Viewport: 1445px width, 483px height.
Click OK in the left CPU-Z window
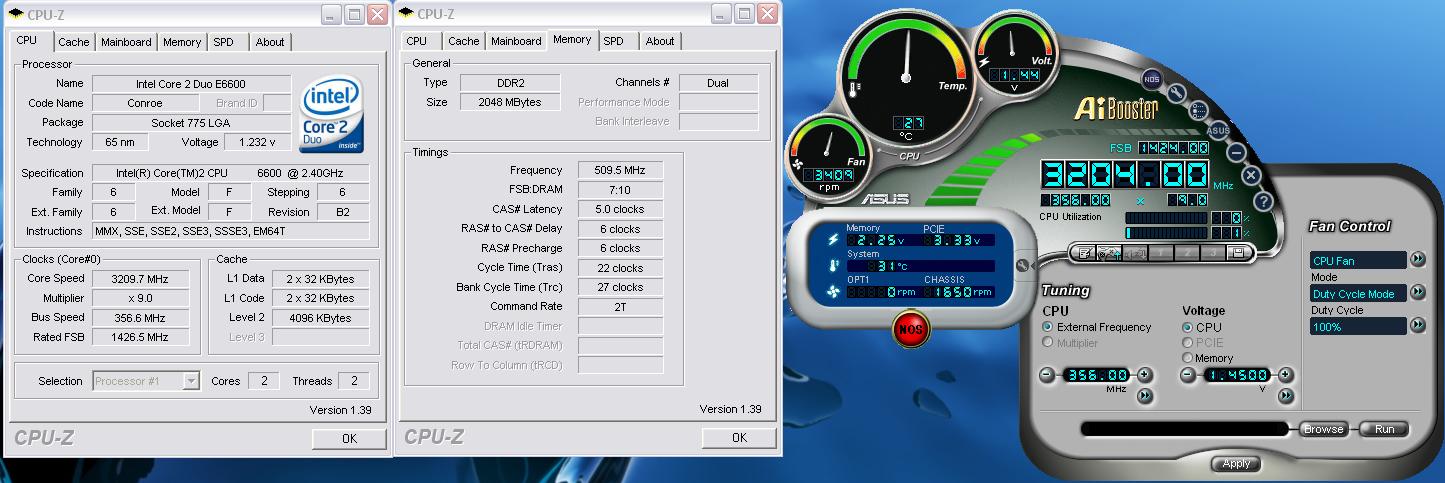(x=349, y=438)
